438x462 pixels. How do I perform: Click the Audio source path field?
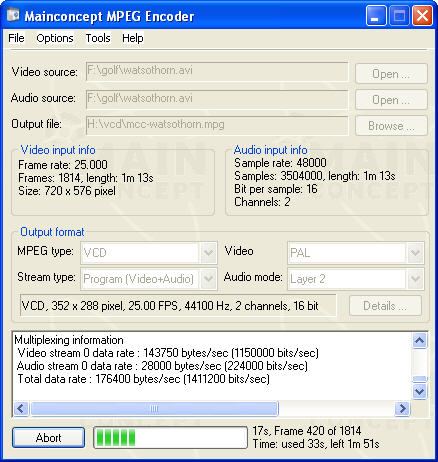[x=217, y=99]
